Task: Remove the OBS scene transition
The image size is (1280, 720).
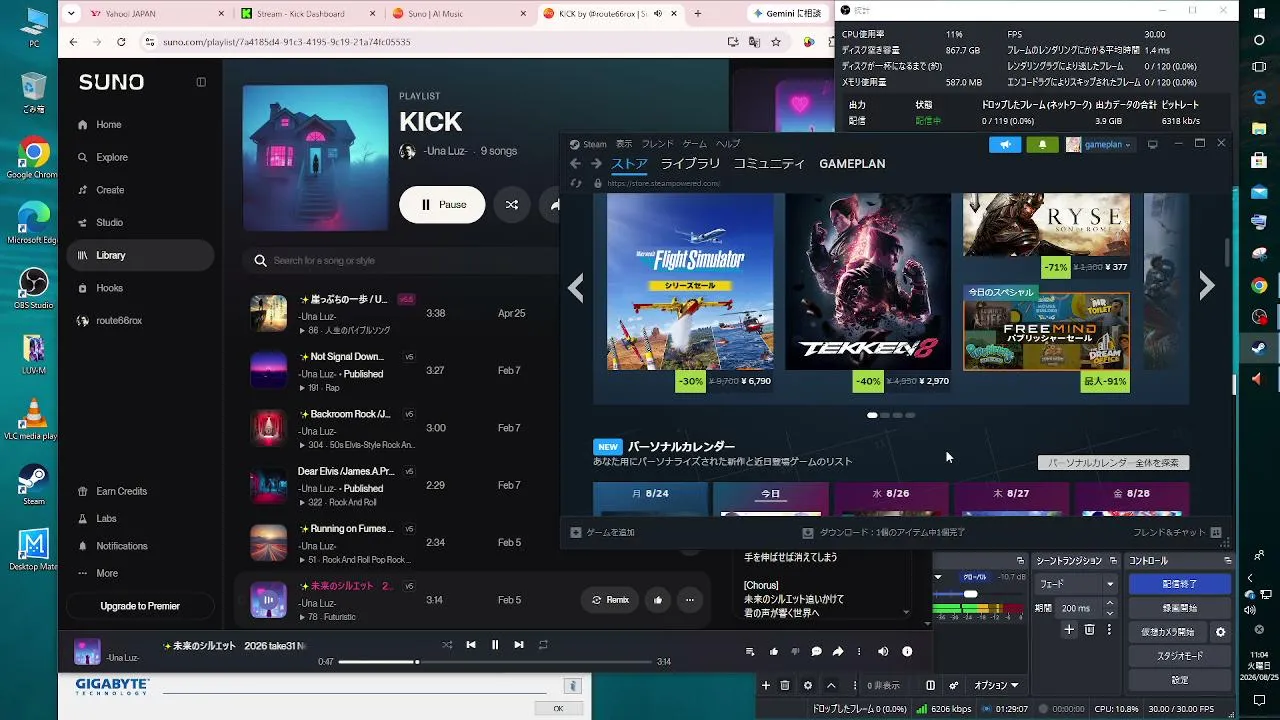Action: point(1090,630)
